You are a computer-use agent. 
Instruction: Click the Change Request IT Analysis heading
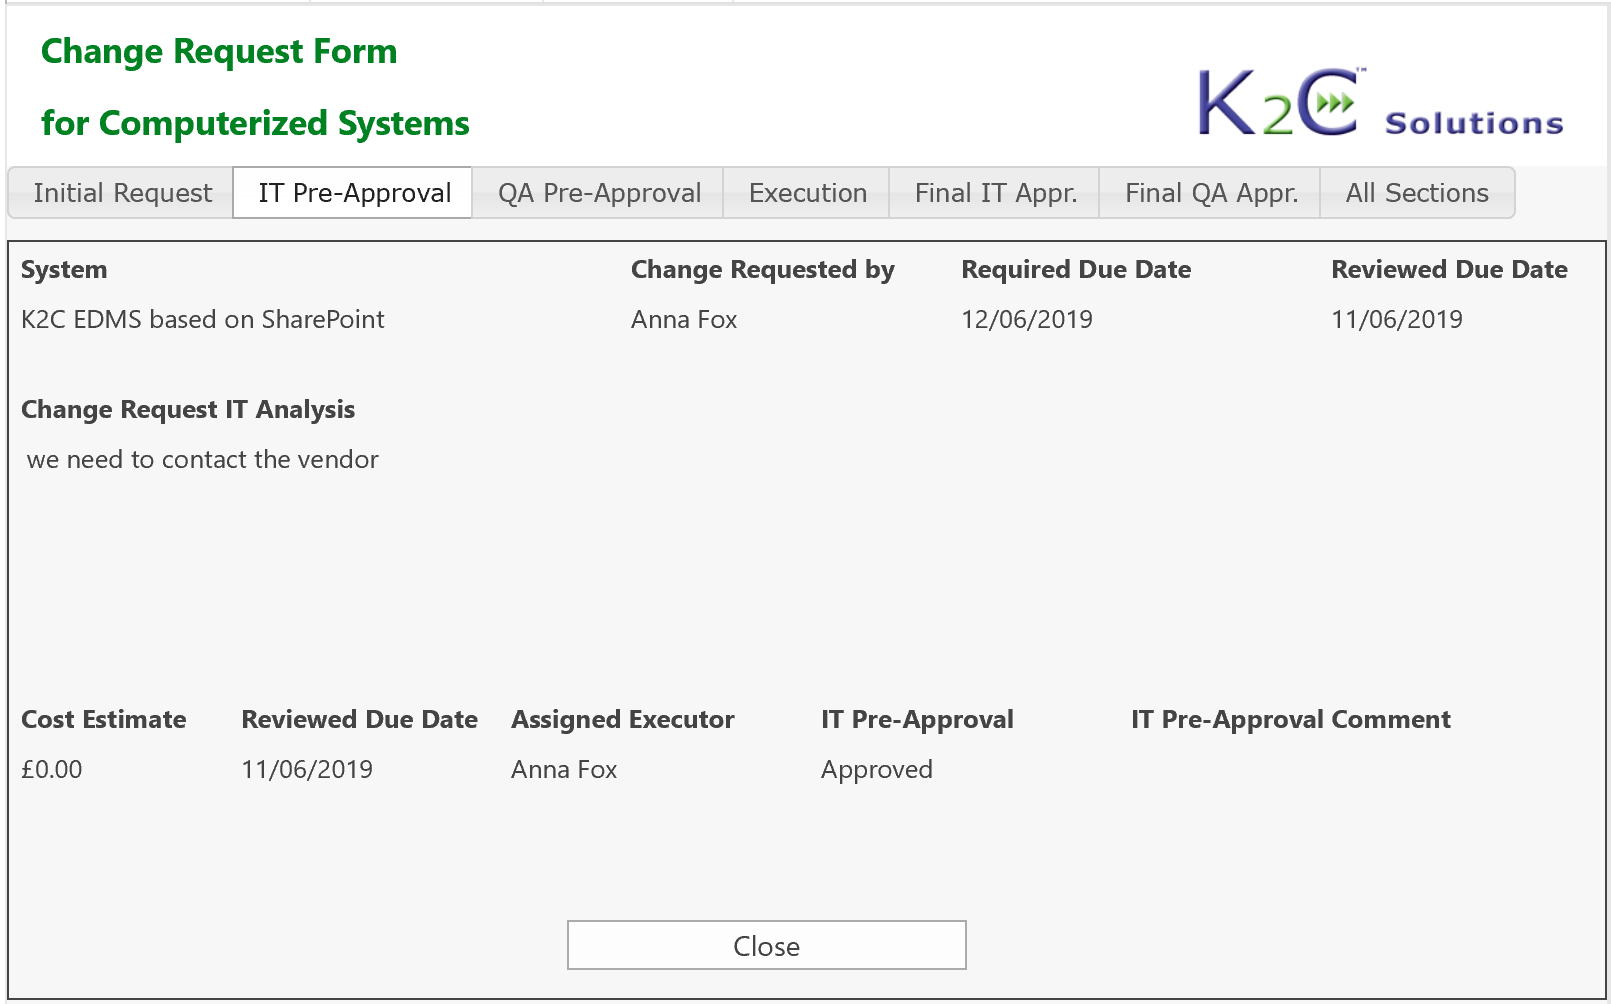tap(188, 410)
